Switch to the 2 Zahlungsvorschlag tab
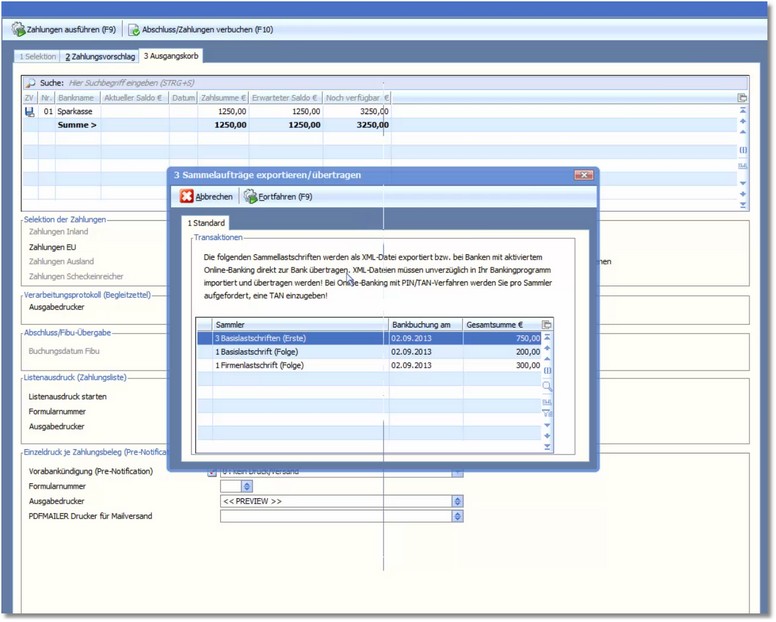776x622 pixels. (x=101, y=56)
